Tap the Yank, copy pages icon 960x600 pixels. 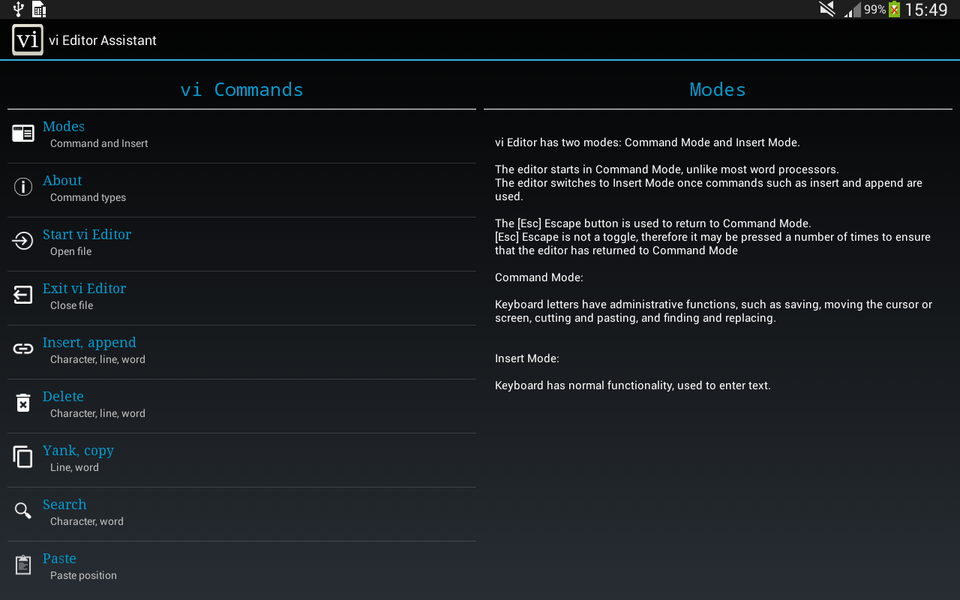[x=23, y=457]
